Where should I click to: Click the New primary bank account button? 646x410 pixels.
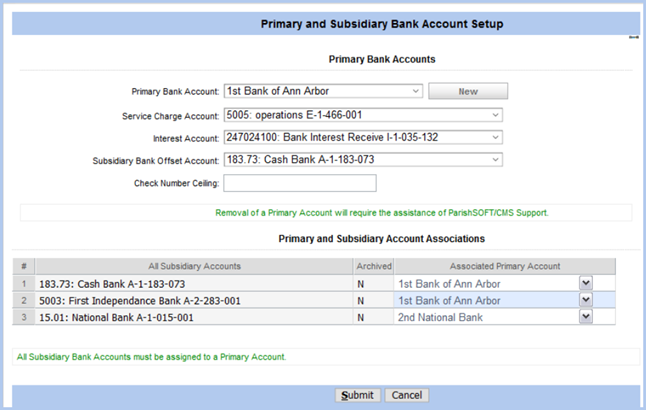point(468,91)
